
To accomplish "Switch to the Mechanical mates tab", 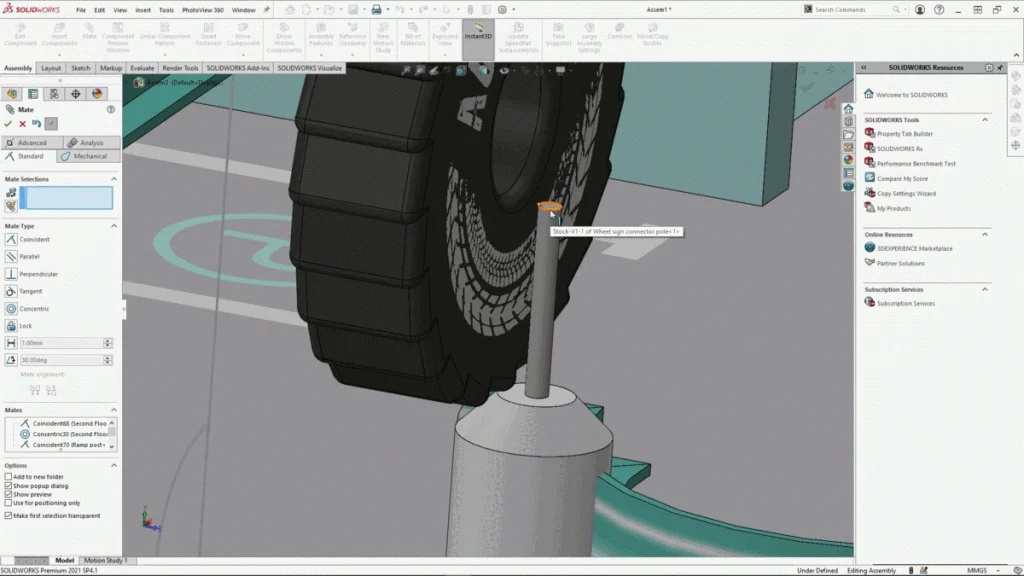I will point(89,156).
